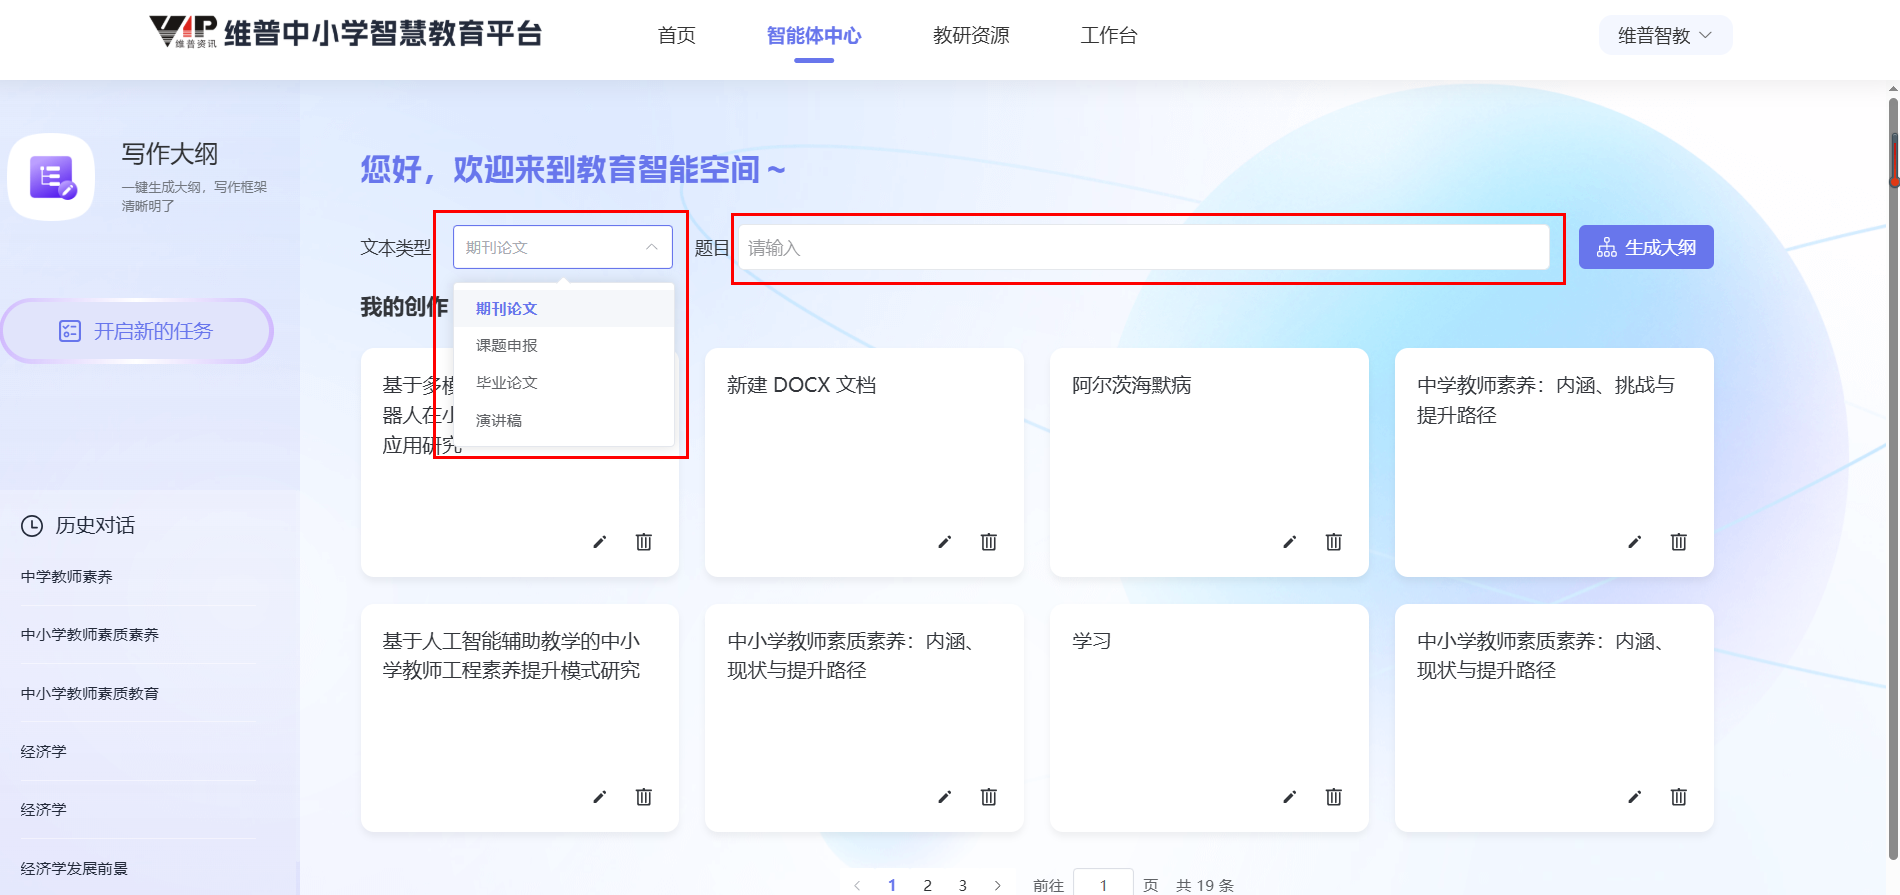Delete the 中学教师素养：内涵、挑战与提升路径 card
This screenshot has height=895, width=1900.
[x=1679, y=542]
